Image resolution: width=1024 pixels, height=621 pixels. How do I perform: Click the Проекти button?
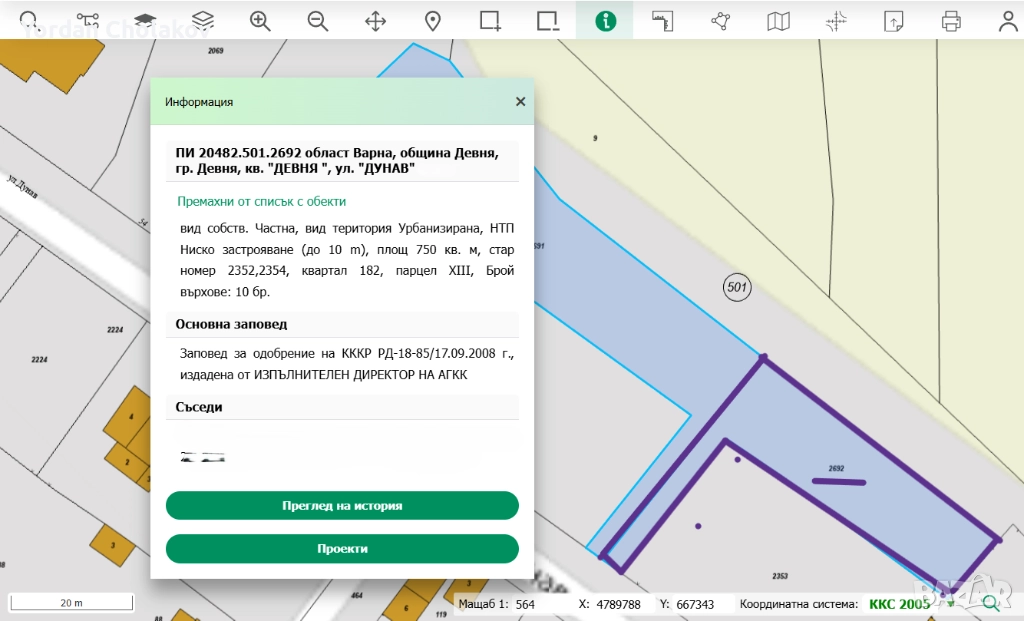coord(342,549)
